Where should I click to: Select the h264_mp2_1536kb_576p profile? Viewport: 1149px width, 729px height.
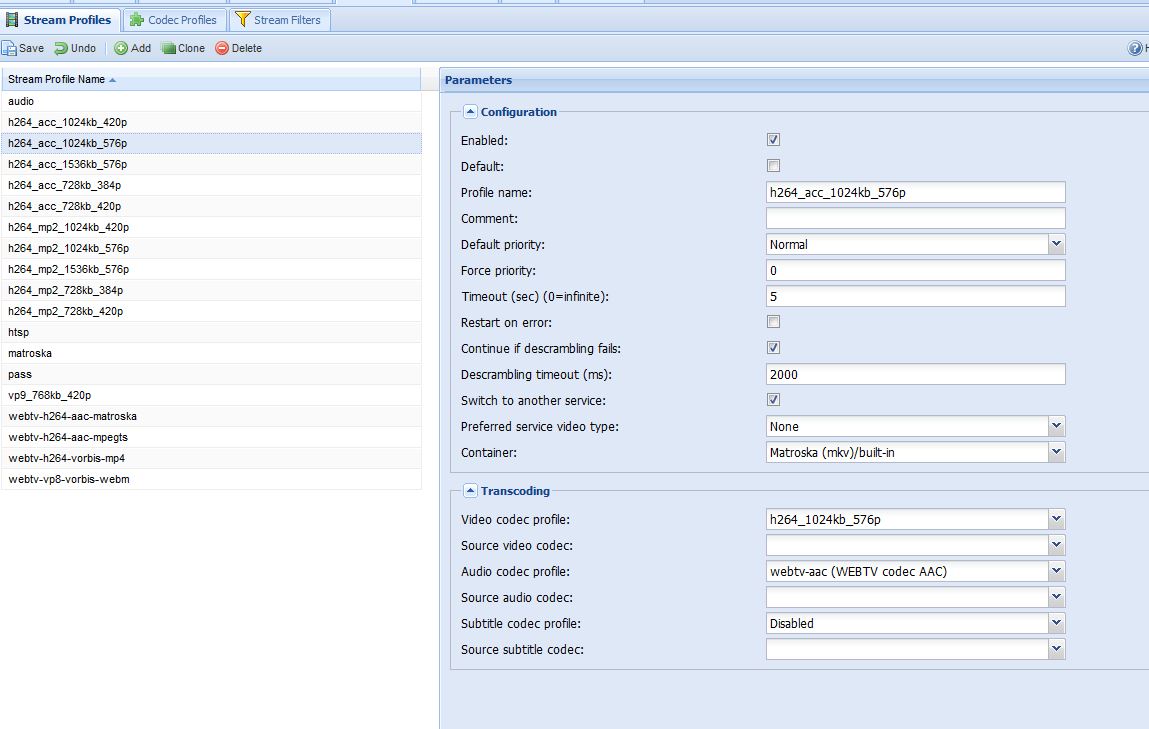211,269
